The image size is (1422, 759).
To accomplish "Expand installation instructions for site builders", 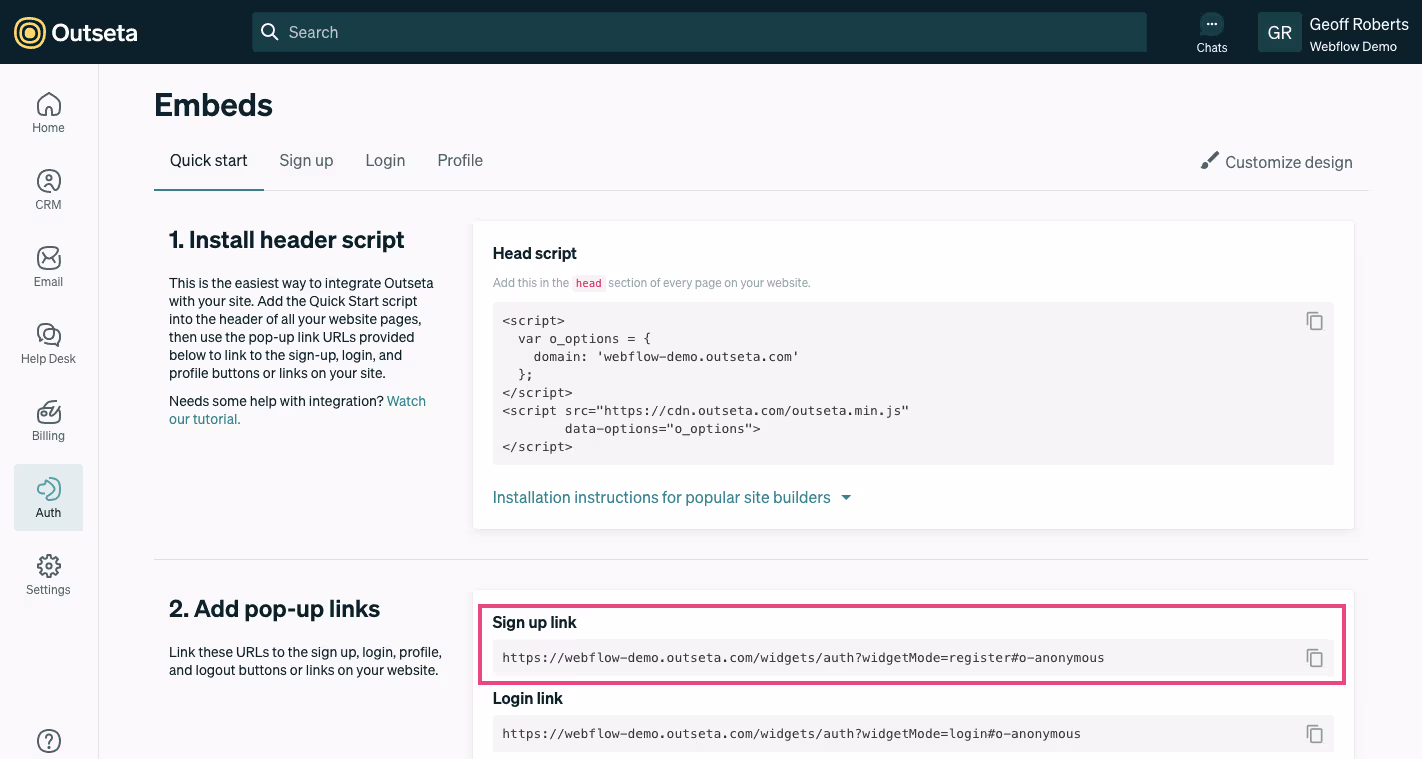I will pyautogui.click(x=672, y=497).
